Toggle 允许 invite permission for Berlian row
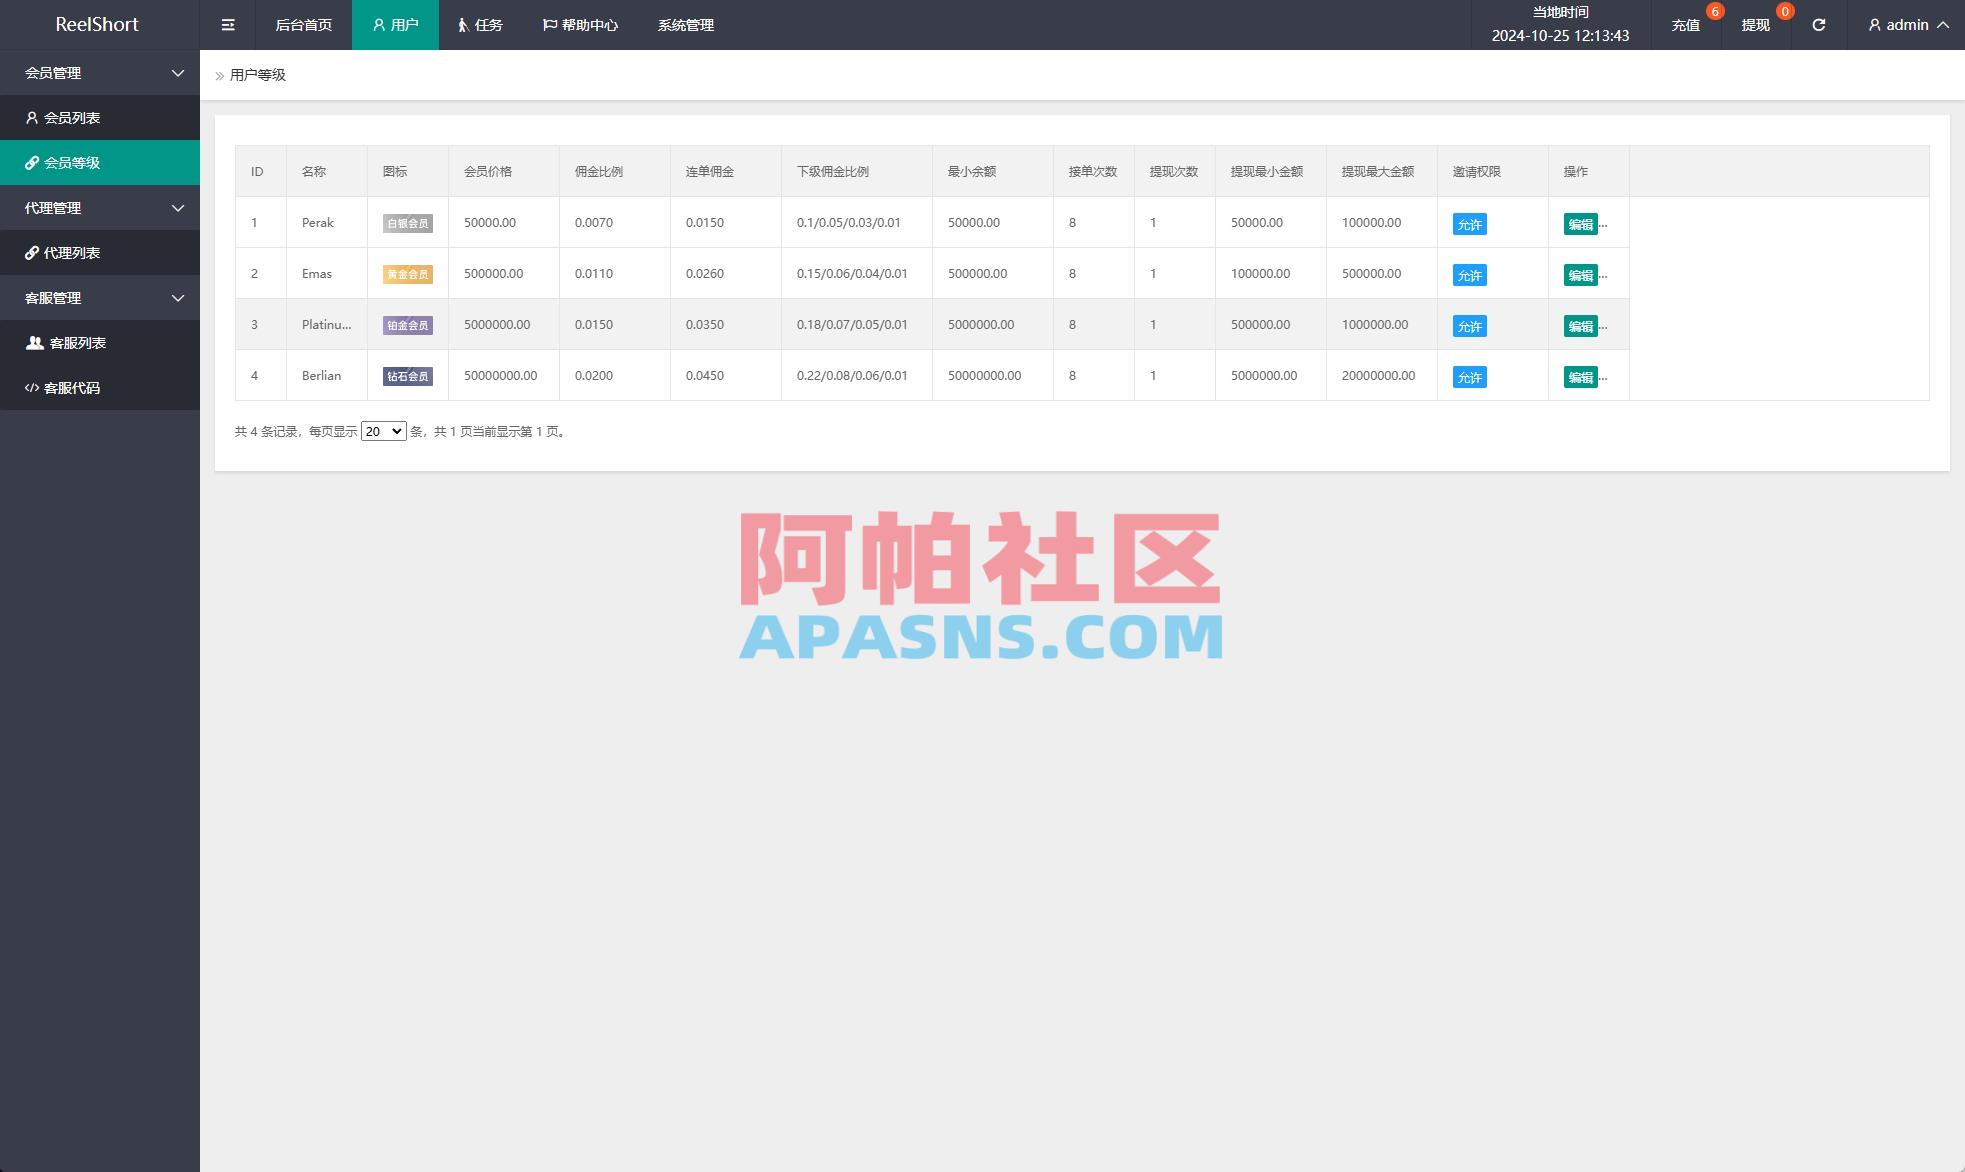This screenshot has width=1965, height=1172. (1468, 377)
